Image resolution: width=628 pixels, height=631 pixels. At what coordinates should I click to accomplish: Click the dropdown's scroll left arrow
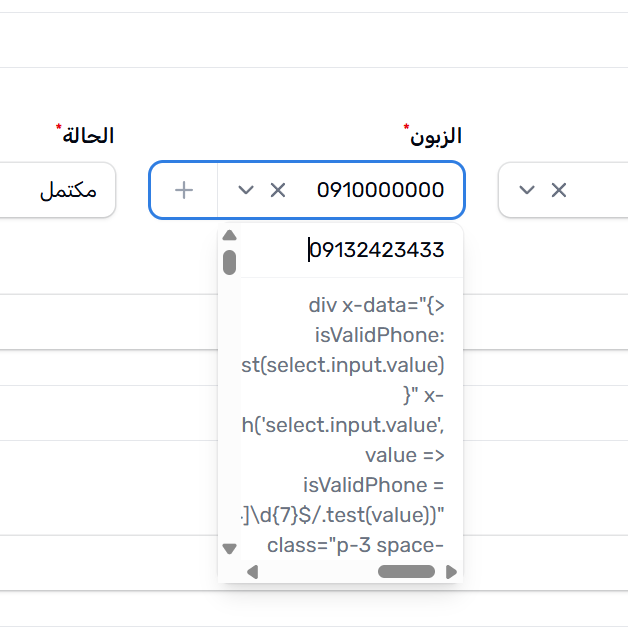tap(252, 572)
